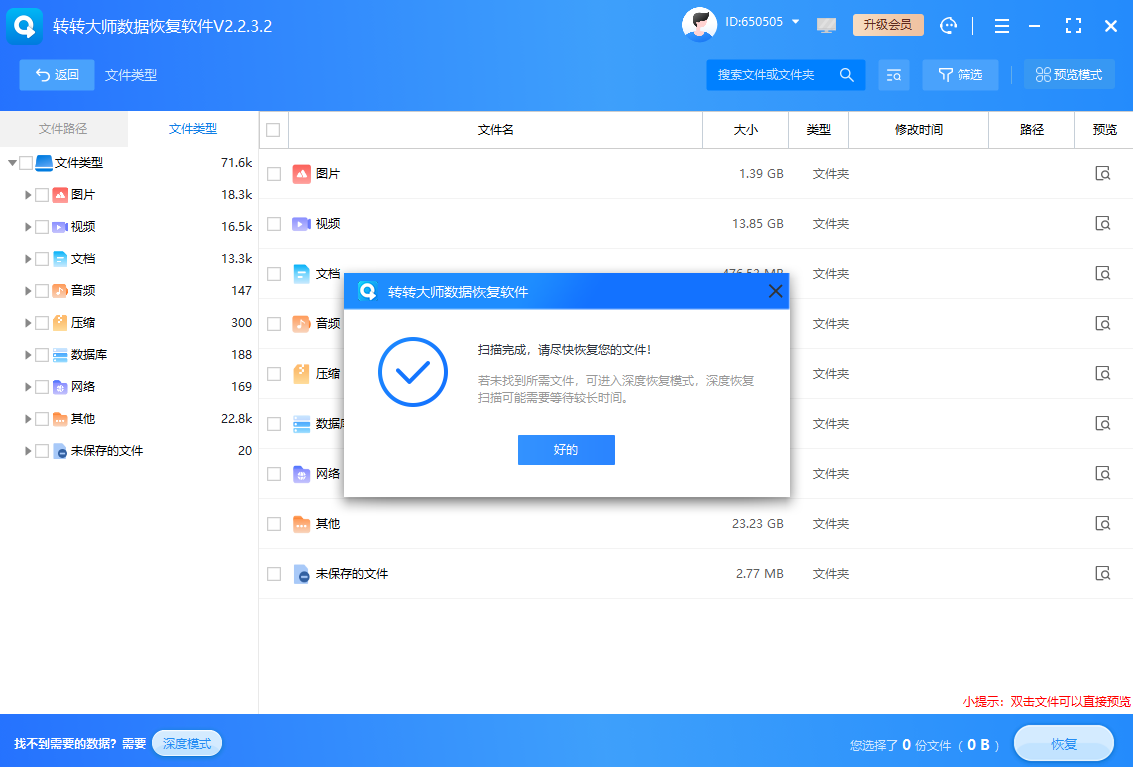Screen dimensions: 1133x767
Task: Click the monitor/screen icon in title bar
Action: 826,25
